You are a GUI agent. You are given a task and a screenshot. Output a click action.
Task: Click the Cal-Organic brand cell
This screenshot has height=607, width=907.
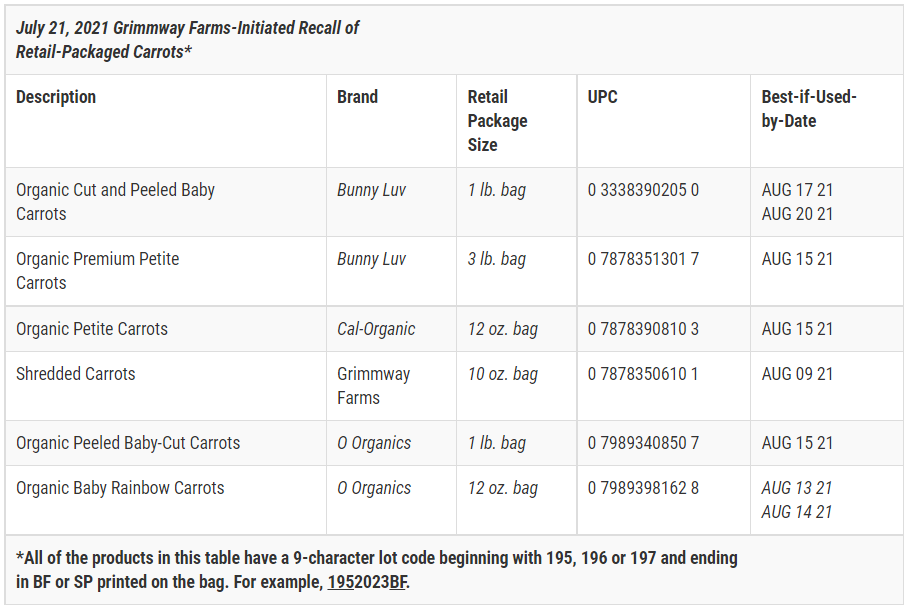click(376, 329)
